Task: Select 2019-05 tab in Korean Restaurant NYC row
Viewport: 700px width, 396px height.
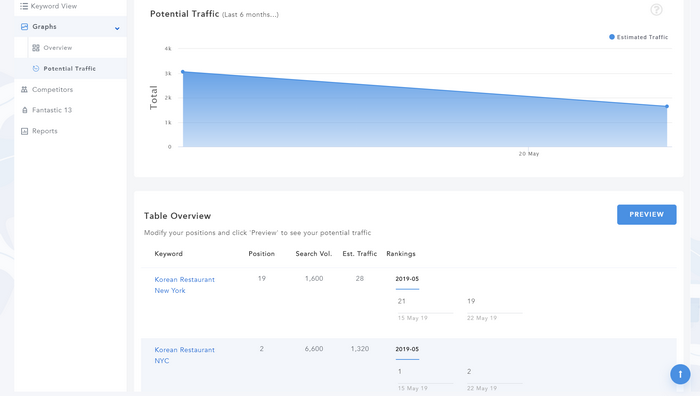Action: click(407, 349)
